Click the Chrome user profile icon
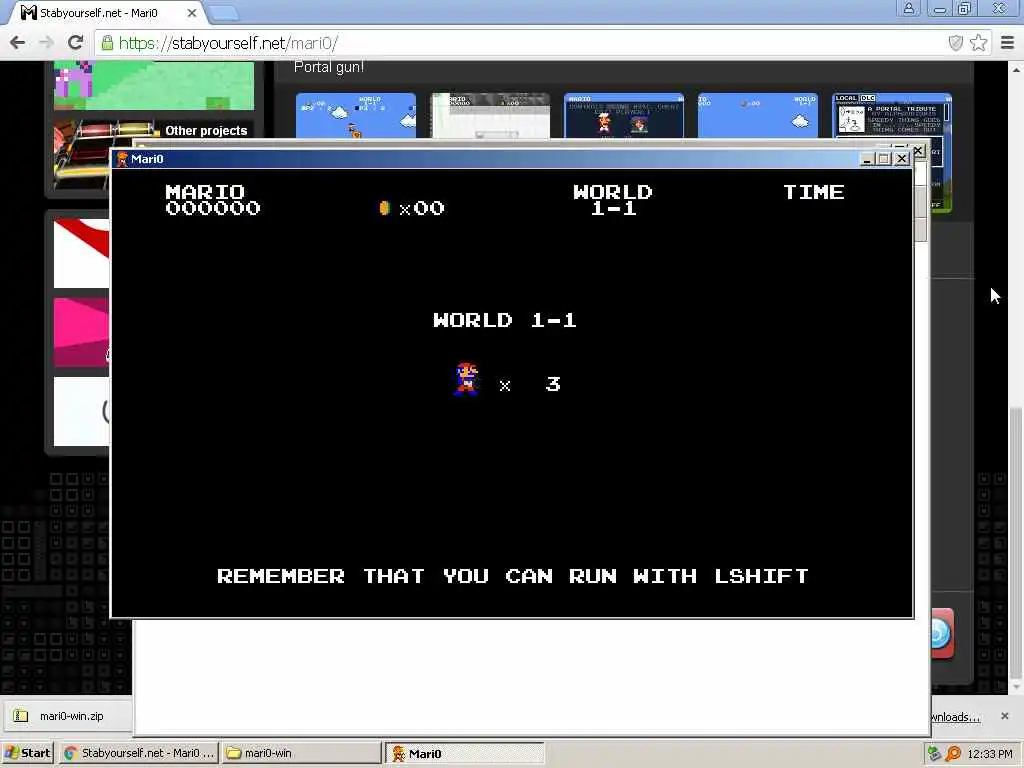This screenshot has height=768, width=1024. 908,8
